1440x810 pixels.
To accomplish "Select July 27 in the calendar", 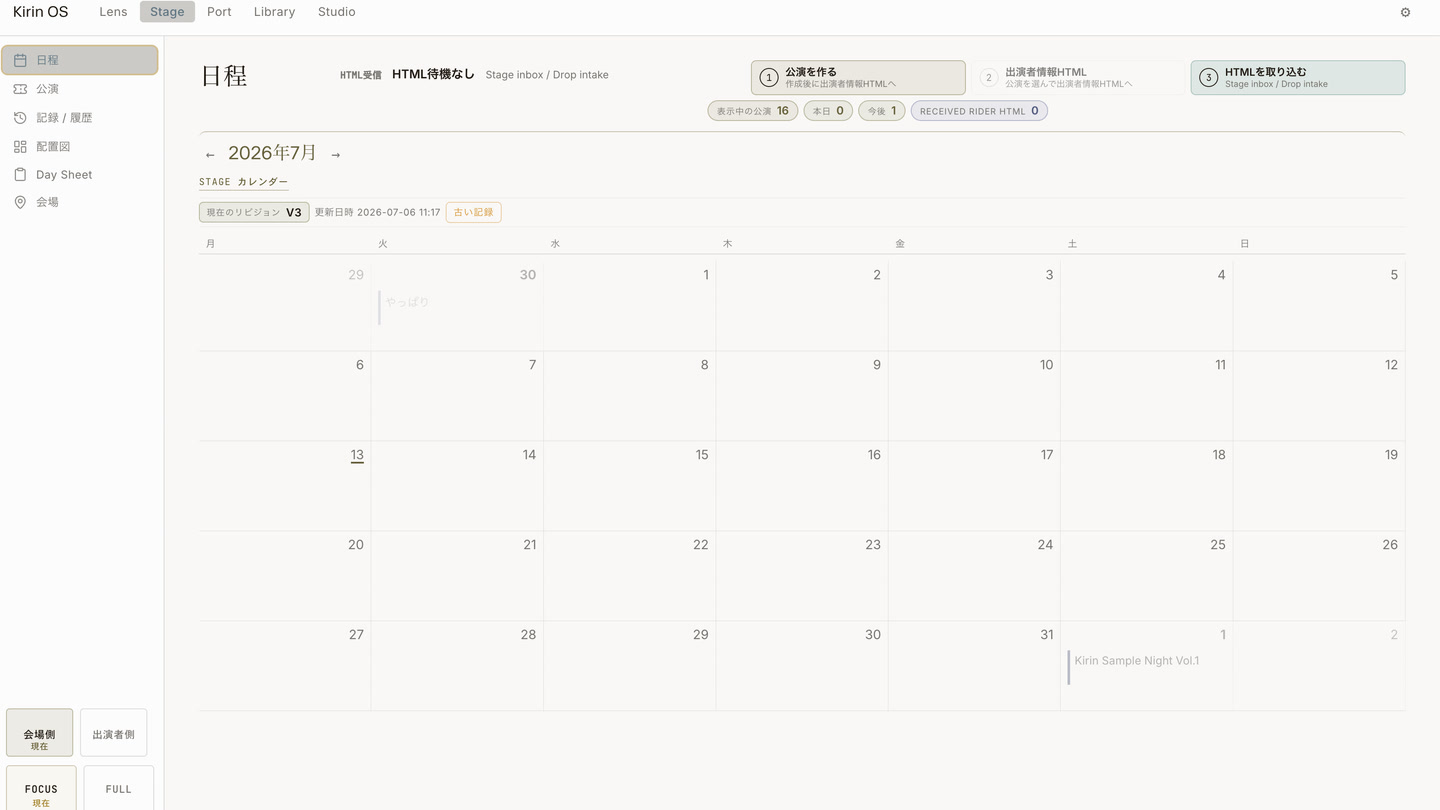I will coord(285,665).
